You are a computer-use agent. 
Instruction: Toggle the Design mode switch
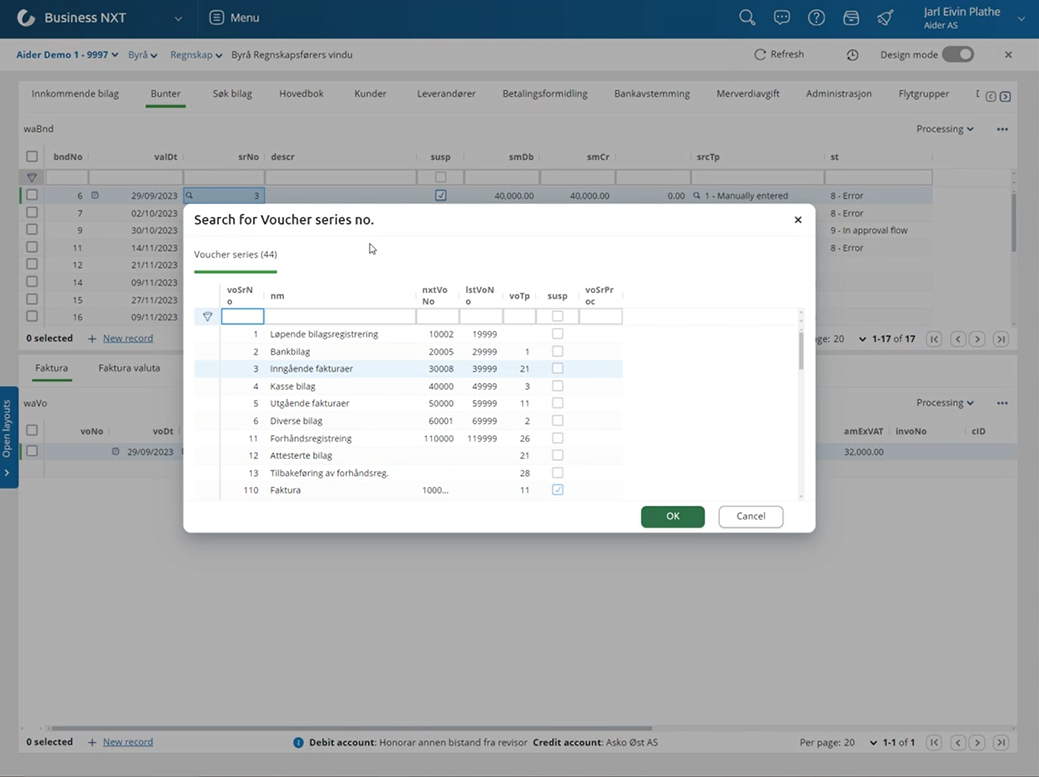pos(957,55)
